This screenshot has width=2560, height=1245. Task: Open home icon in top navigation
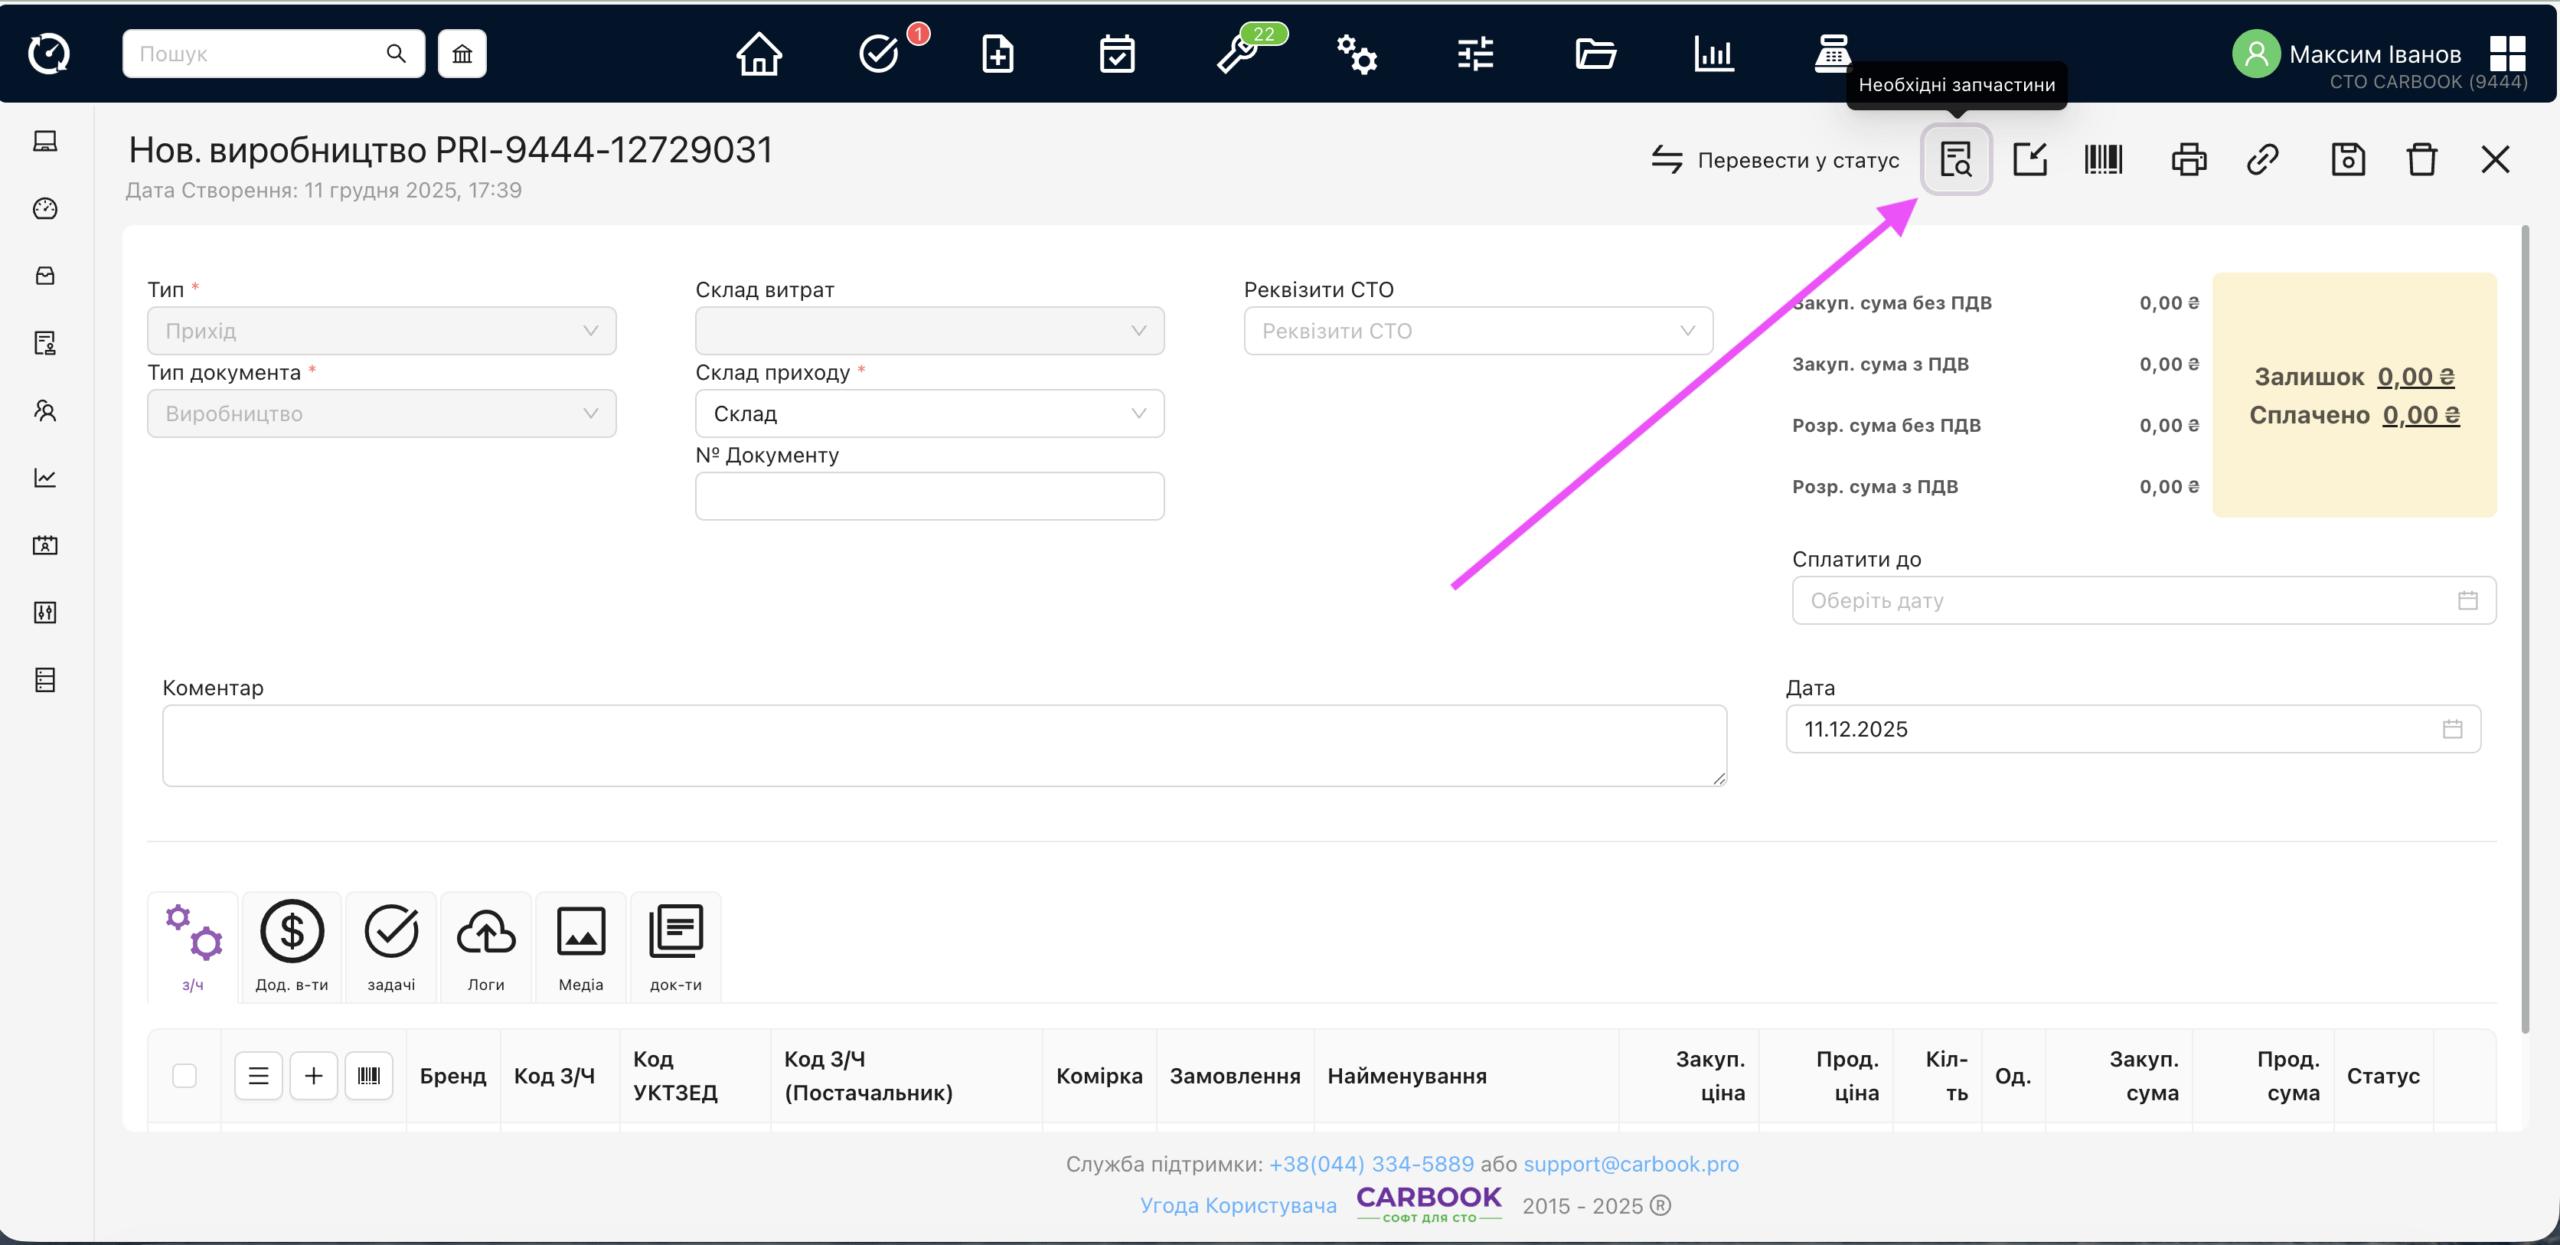759,54
